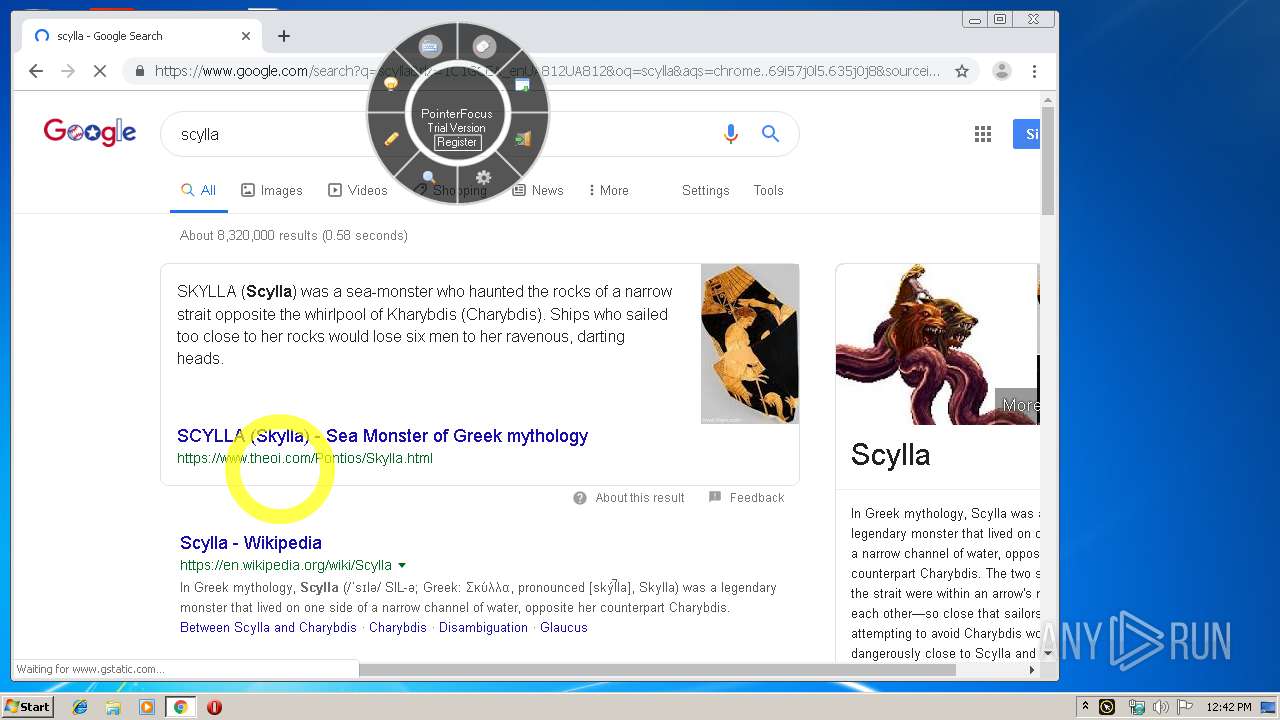This screenshot has width=1280, height=720.
Task: Close the scylla Google Search tab
Action: [x=246, y=36]
